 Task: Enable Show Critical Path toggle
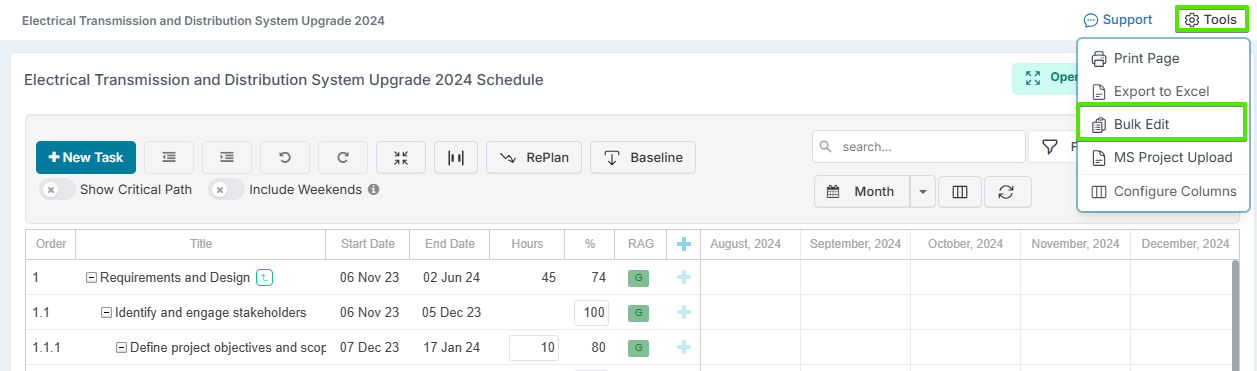coord(58,189)
